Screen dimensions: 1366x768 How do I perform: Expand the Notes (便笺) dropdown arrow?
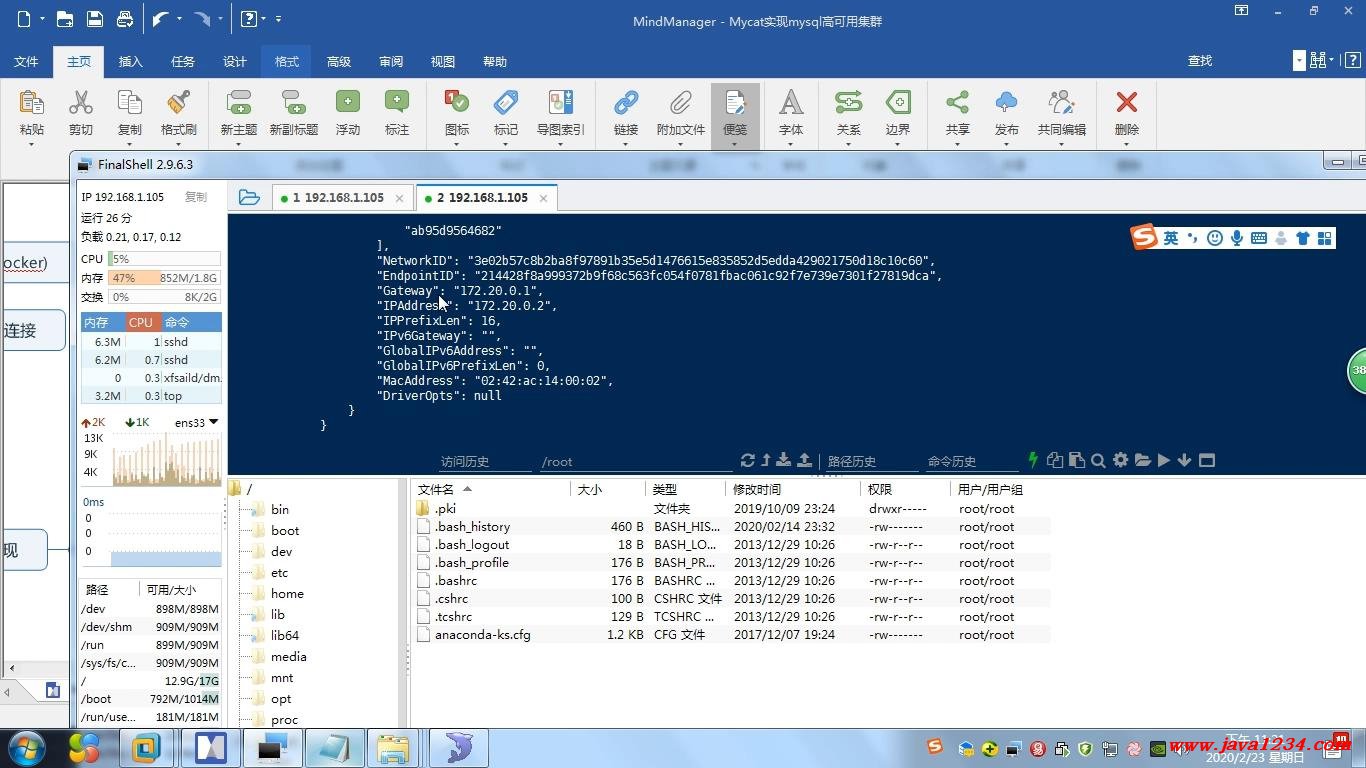click(x=735, y=144)
